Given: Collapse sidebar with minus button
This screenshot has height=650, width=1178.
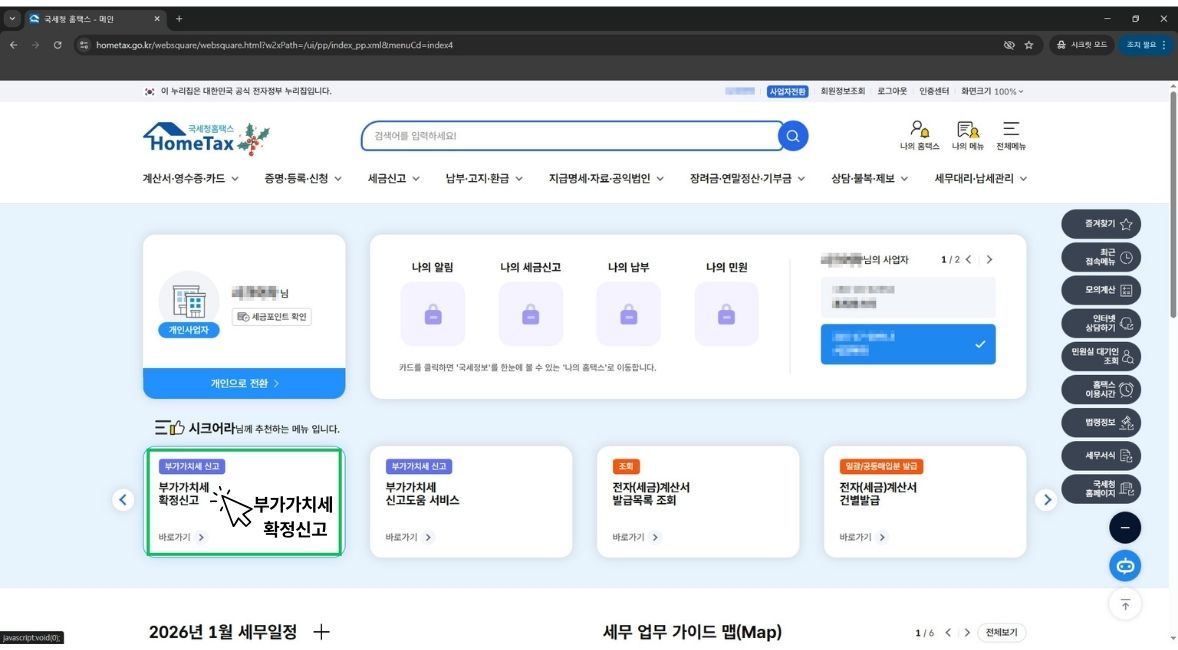Looking at the screenshot, I should (x=1125, y=528).
